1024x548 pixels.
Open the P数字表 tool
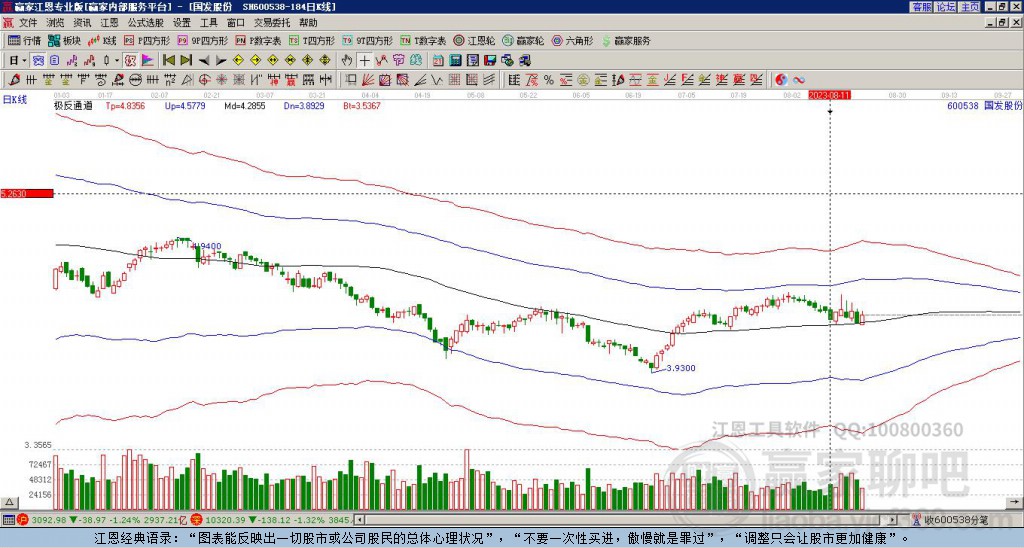258,40
